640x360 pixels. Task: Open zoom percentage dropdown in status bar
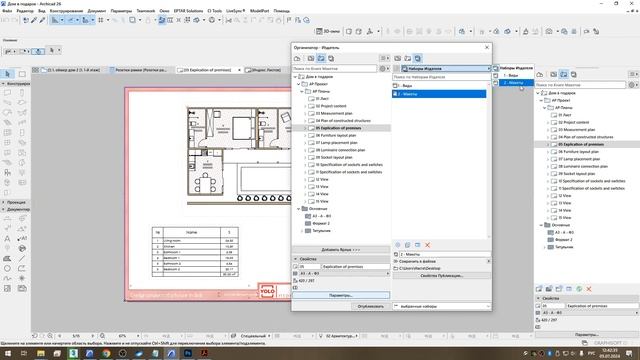click(138, 336)
